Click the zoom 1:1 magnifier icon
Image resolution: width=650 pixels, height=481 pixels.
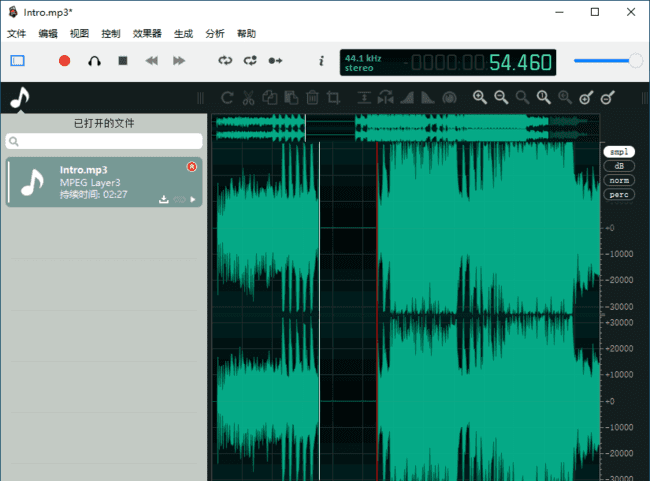[543, 98]
